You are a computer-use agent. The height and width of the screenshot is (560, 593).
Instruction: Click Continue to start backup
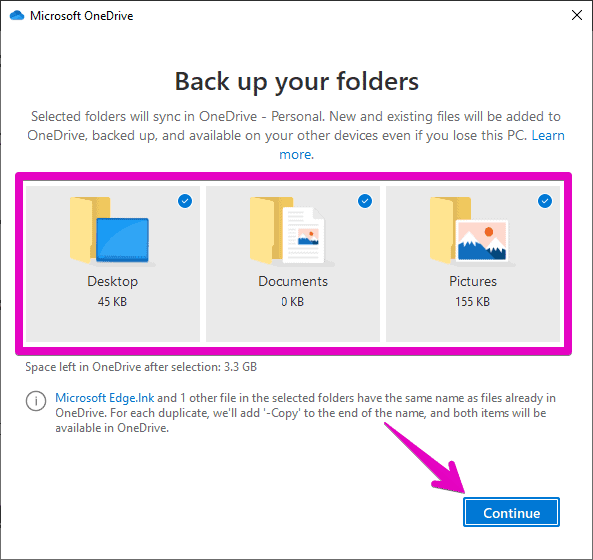(x=511, y=512)
